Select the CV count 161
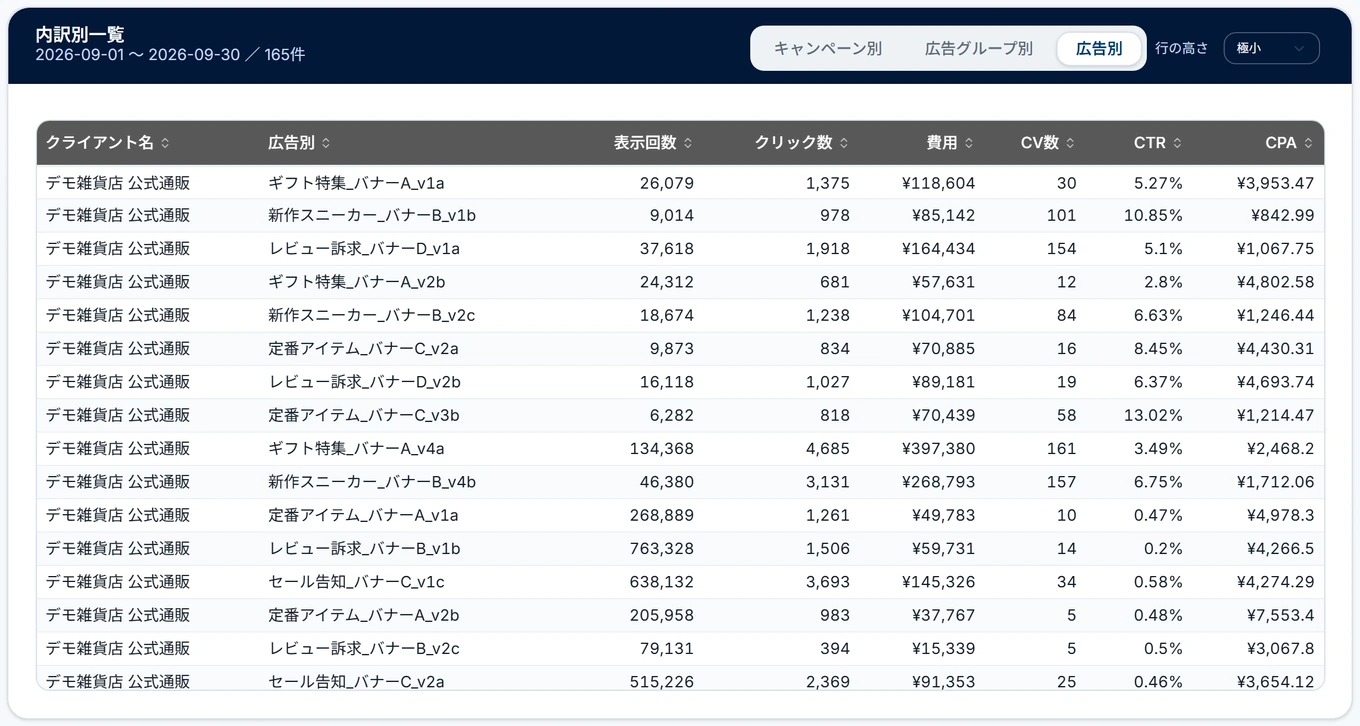1360x726 pixels. [x=1062, y=448]
